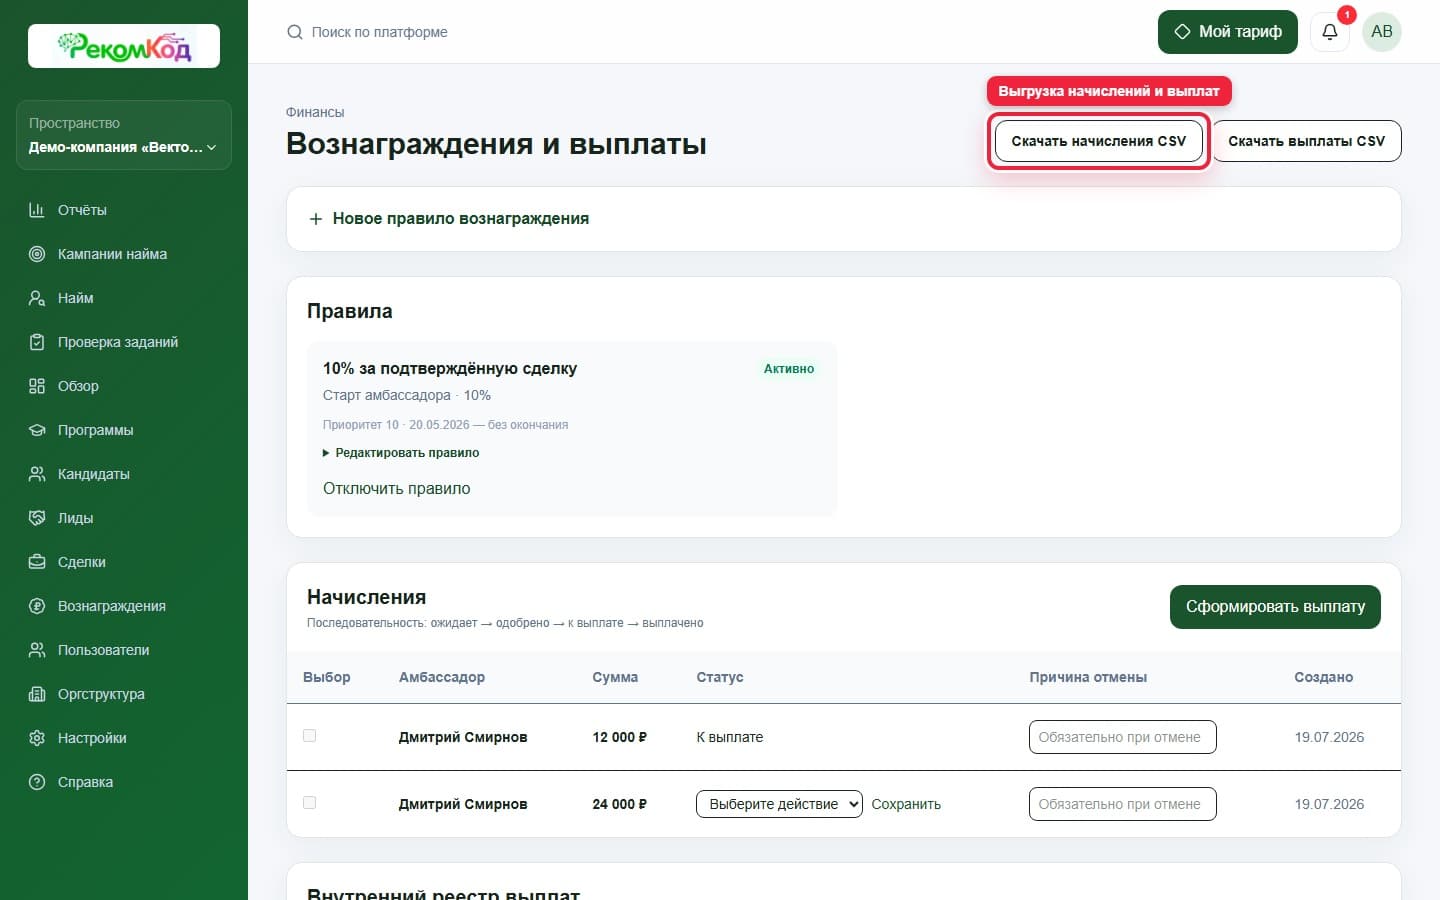Image resolution: width=1440 pixels, height=900 pixels.
Task: Click the Активно status label
Action: coord(789,369)
